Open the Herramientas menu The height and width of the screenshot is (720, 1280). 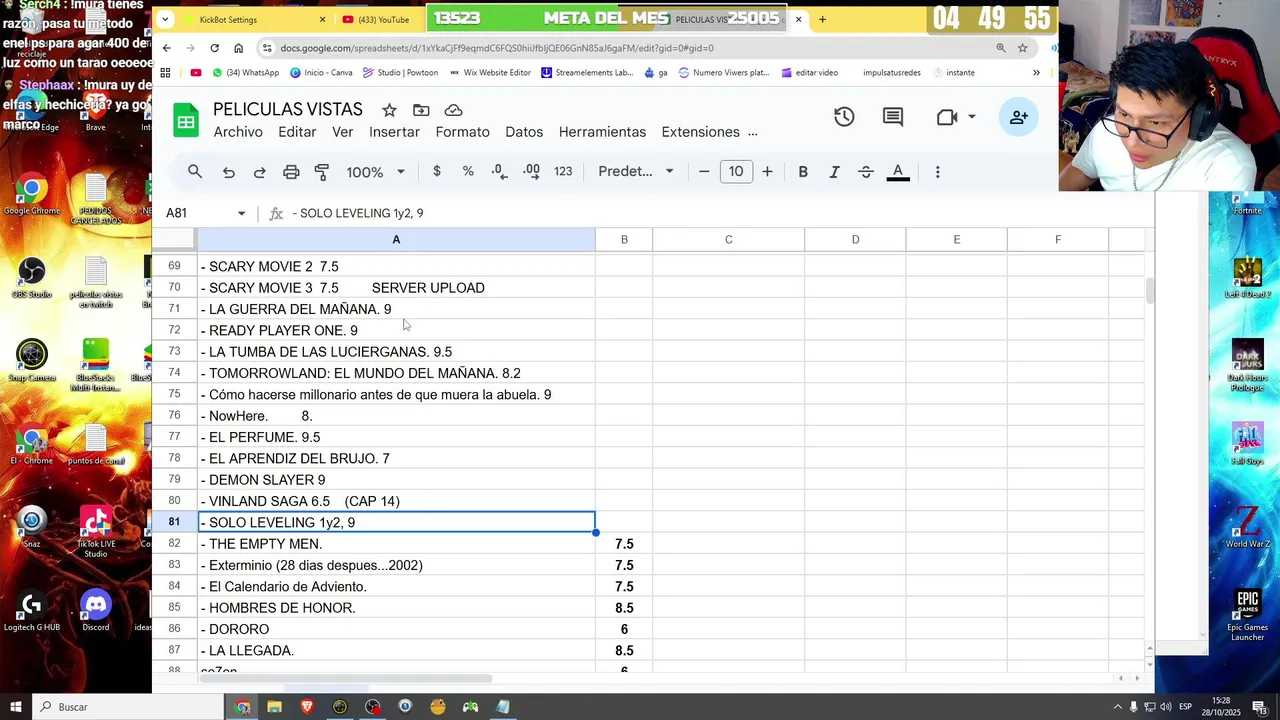click(602, 132)
